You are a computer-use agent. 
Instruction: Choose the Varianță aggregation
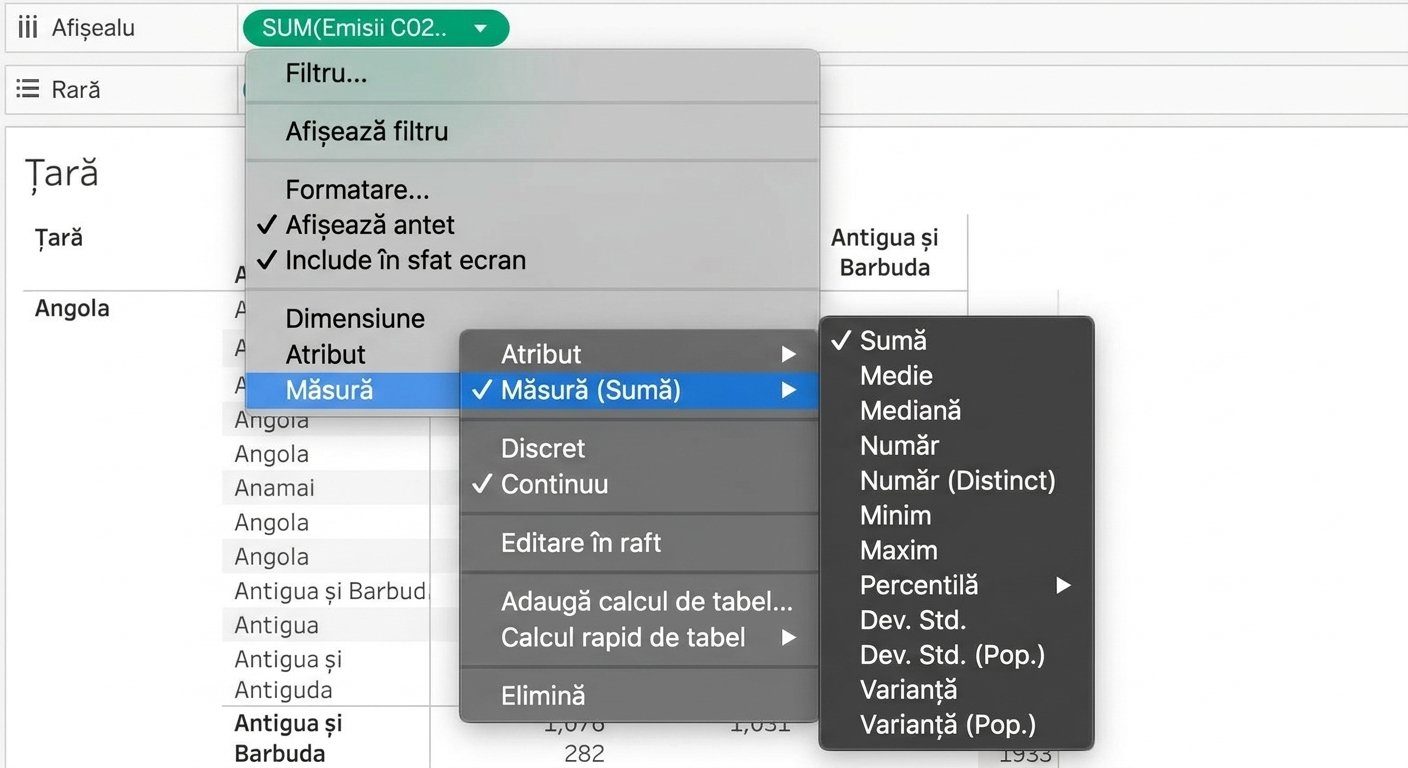(x=956, y=690)
